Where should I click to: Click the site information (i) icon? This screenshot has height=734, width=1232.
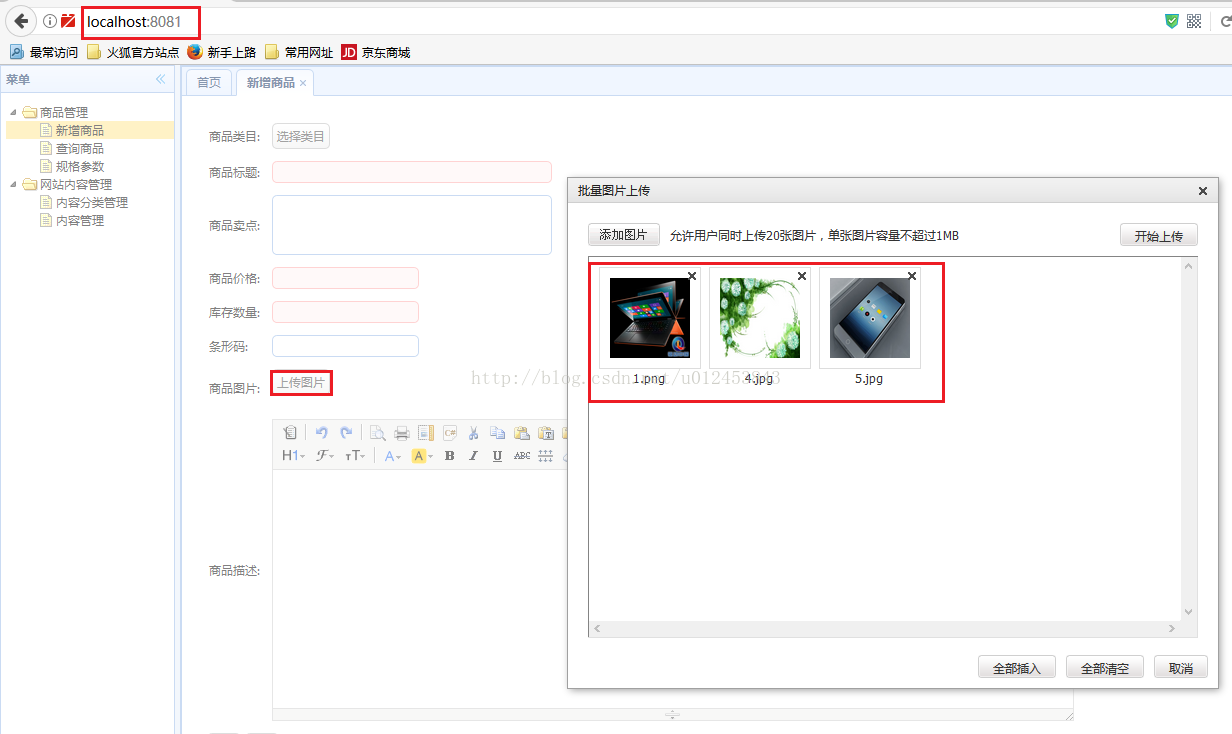(49, 21)
